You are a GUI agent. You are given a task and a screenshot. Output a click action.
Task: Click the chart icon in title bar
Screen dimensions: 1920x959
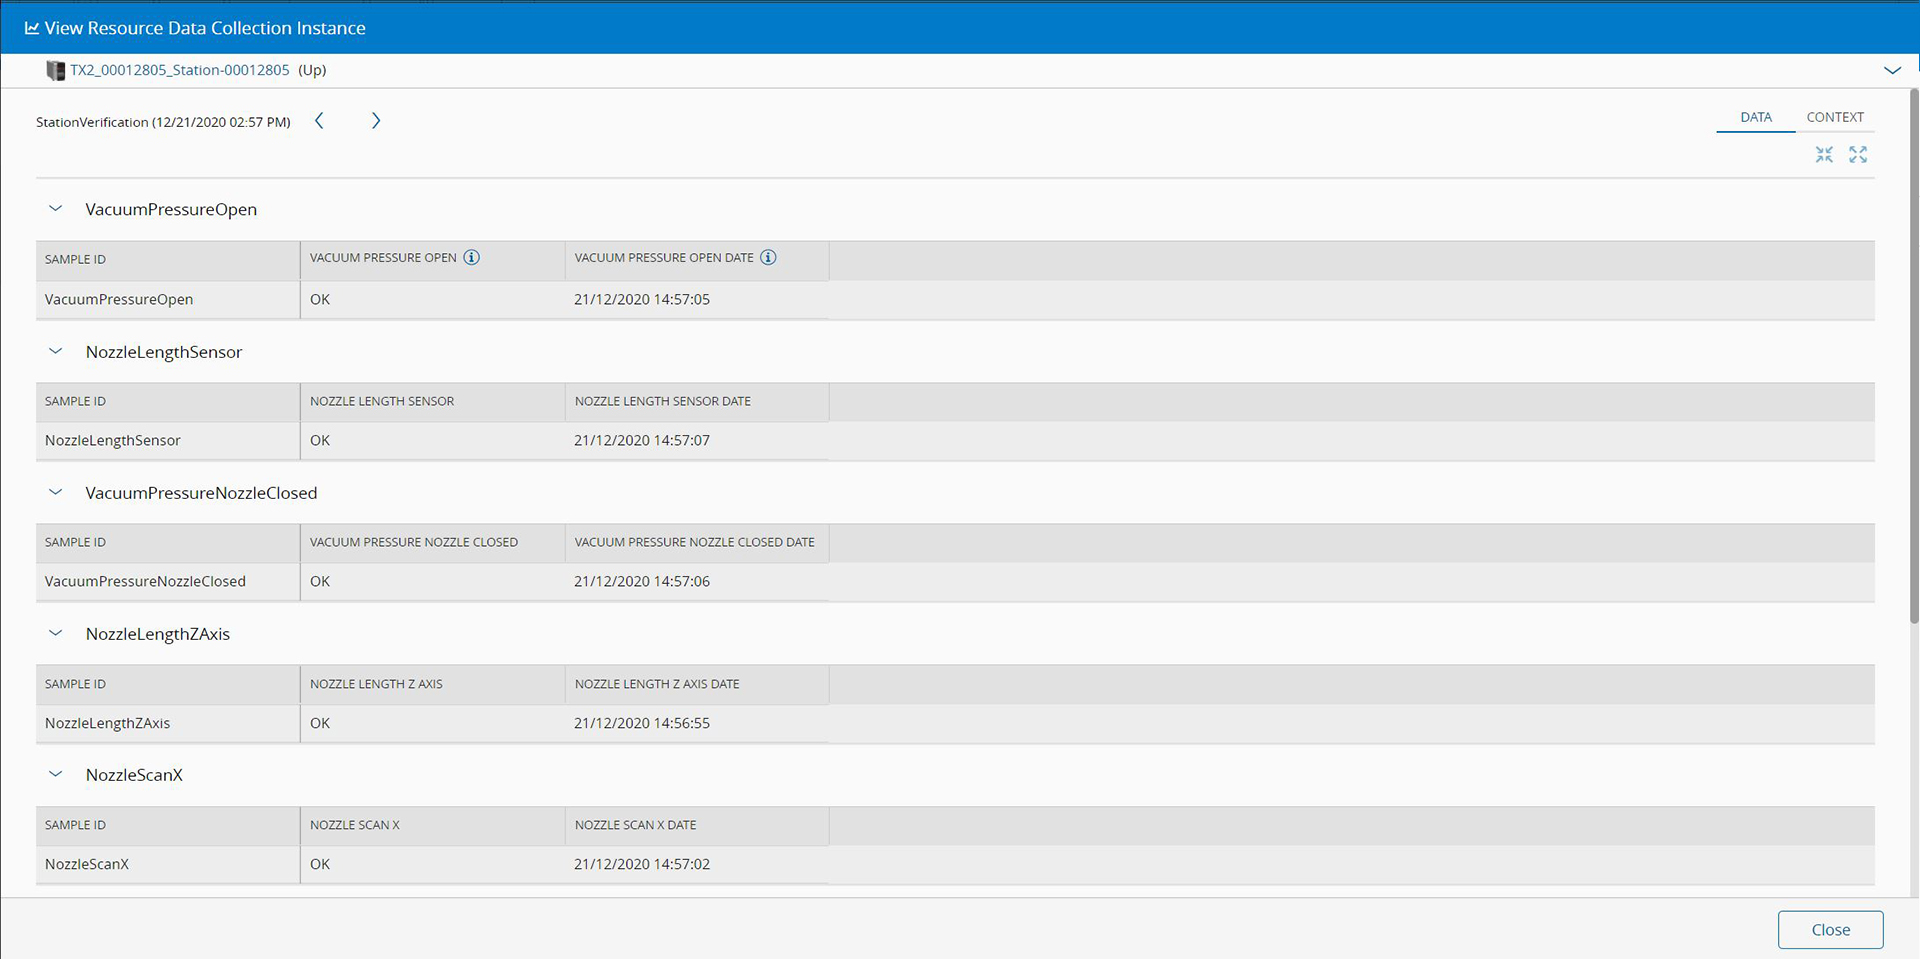pos(32,28)
